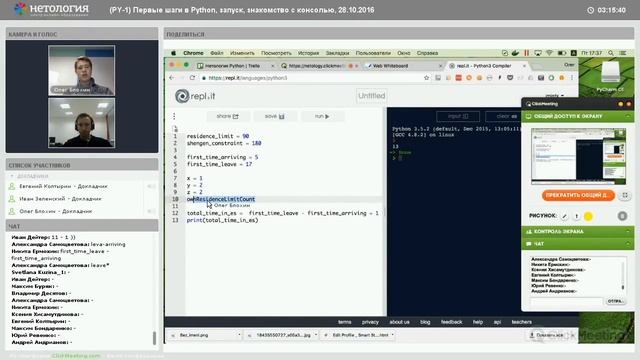Open the three-dots menu left of share

pyautogui.click(x=174, y=116)
